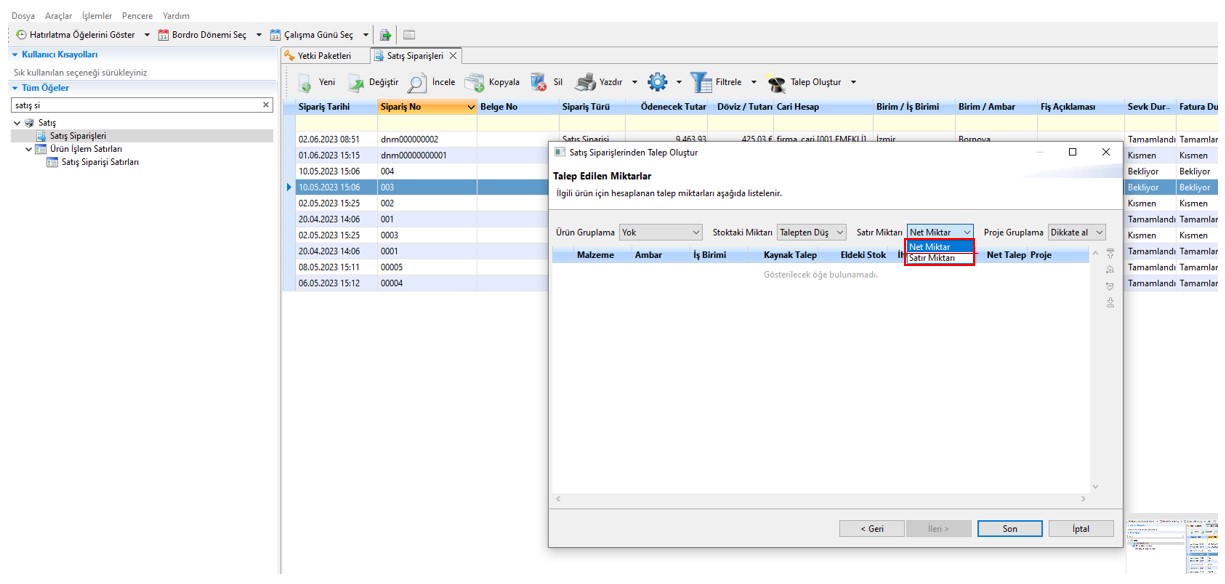This screenshot has width=1225, height=584.
Task: Open the Ürün Gruplama dropdown
Action: (x=661, y=232)
